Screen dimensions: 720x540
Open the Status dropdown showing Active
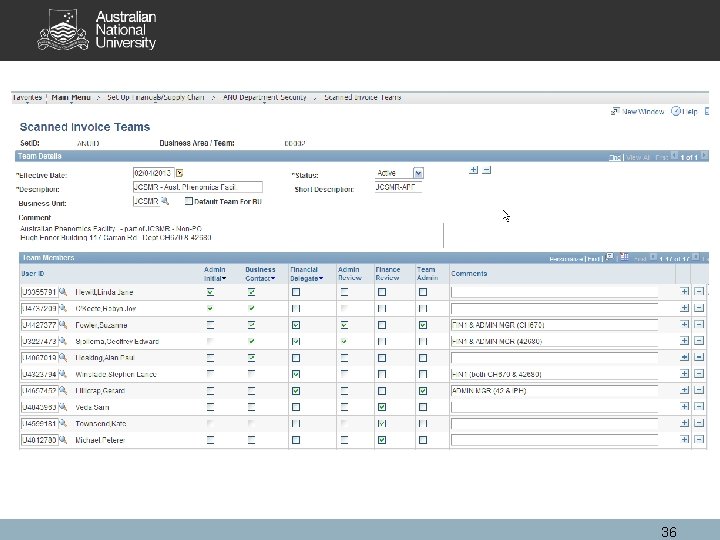[418, 173]
